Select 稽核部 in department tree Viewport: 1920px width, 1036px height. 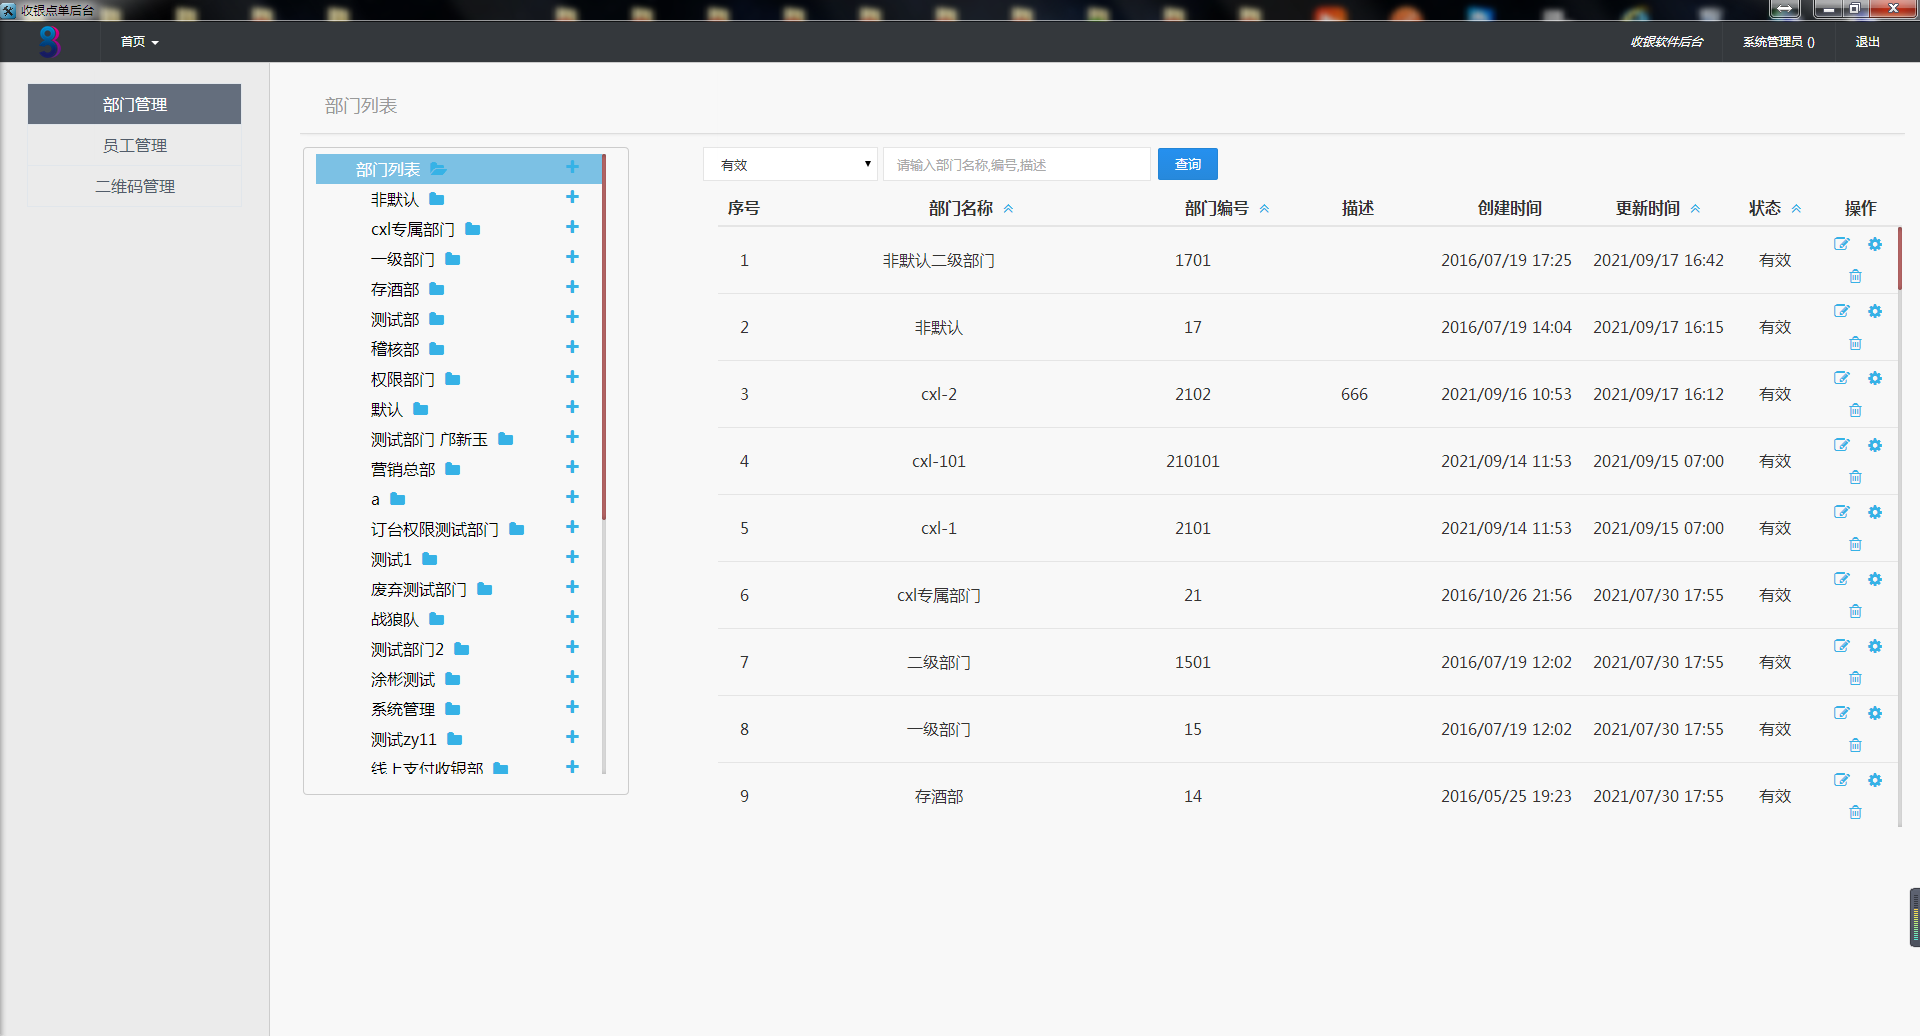click(x=395, y=349)
